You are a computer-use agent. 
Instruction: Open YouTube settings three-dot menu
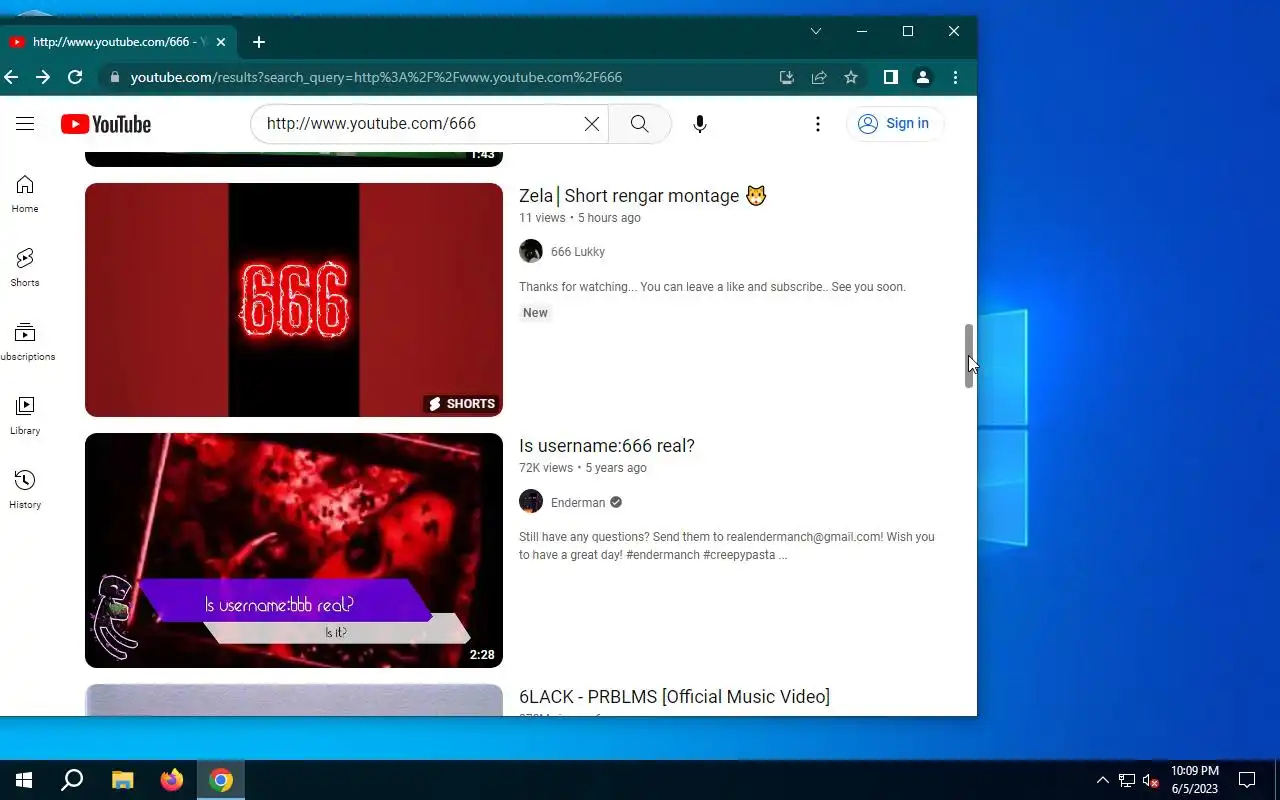click(x=818, y=124)
